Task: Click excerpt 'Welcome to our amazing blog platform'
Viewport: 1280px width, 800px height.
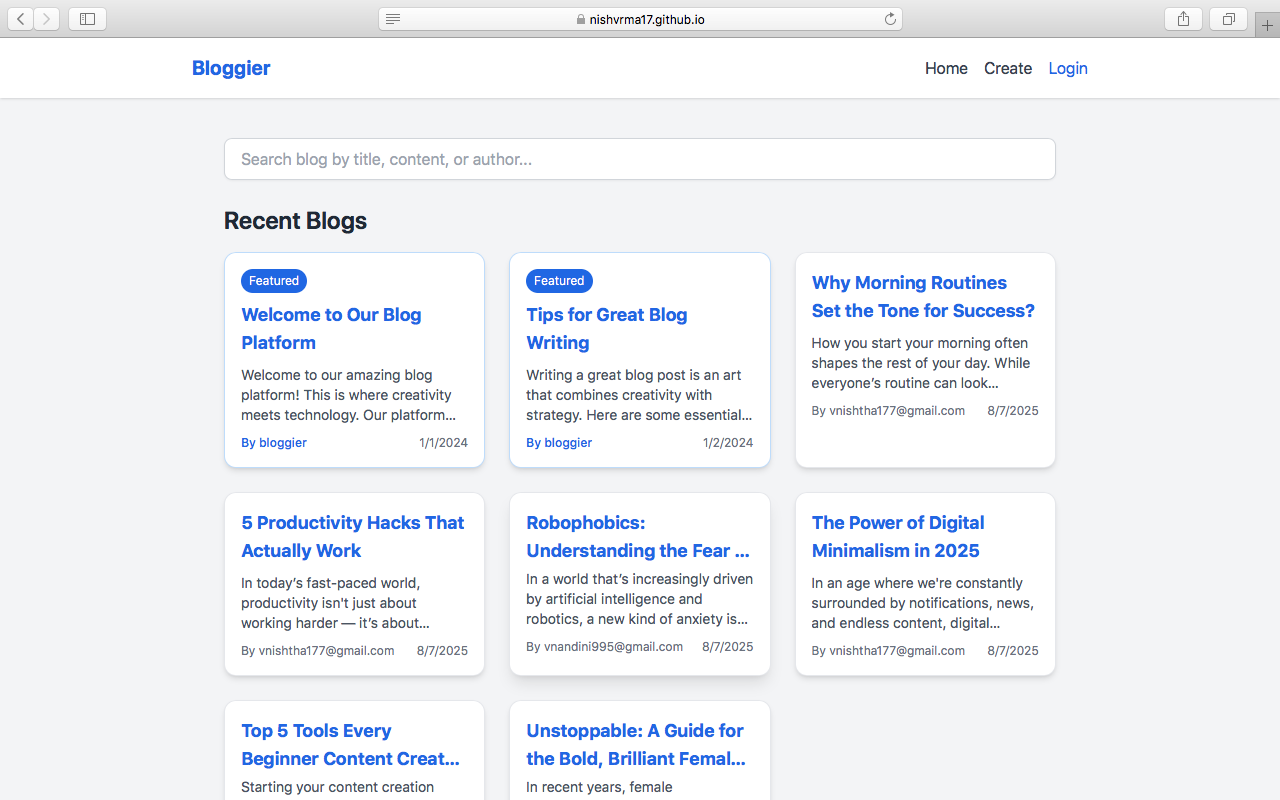Action: [x=347, y=395]
